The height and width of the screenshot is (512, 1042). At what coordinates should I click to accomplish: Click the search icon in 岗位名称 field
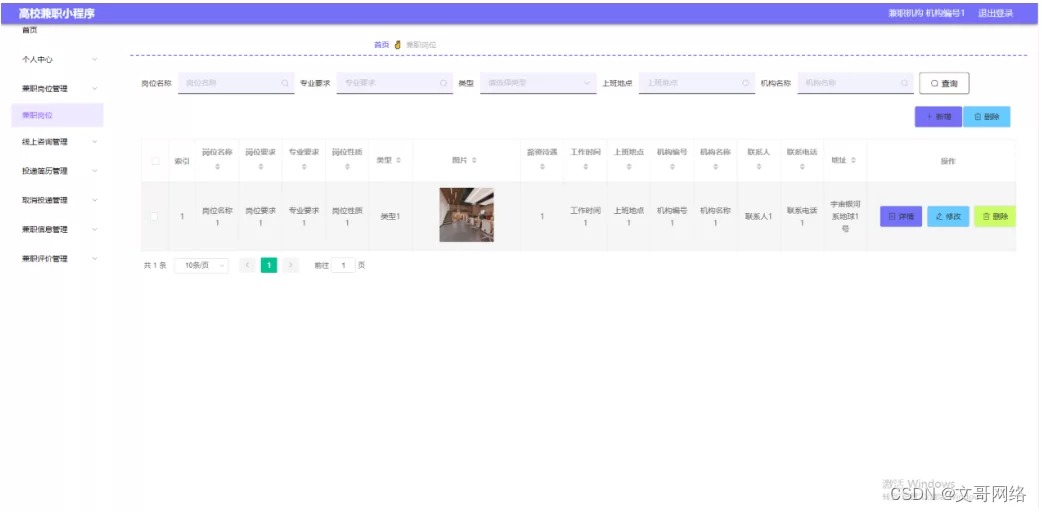[285, 83]
